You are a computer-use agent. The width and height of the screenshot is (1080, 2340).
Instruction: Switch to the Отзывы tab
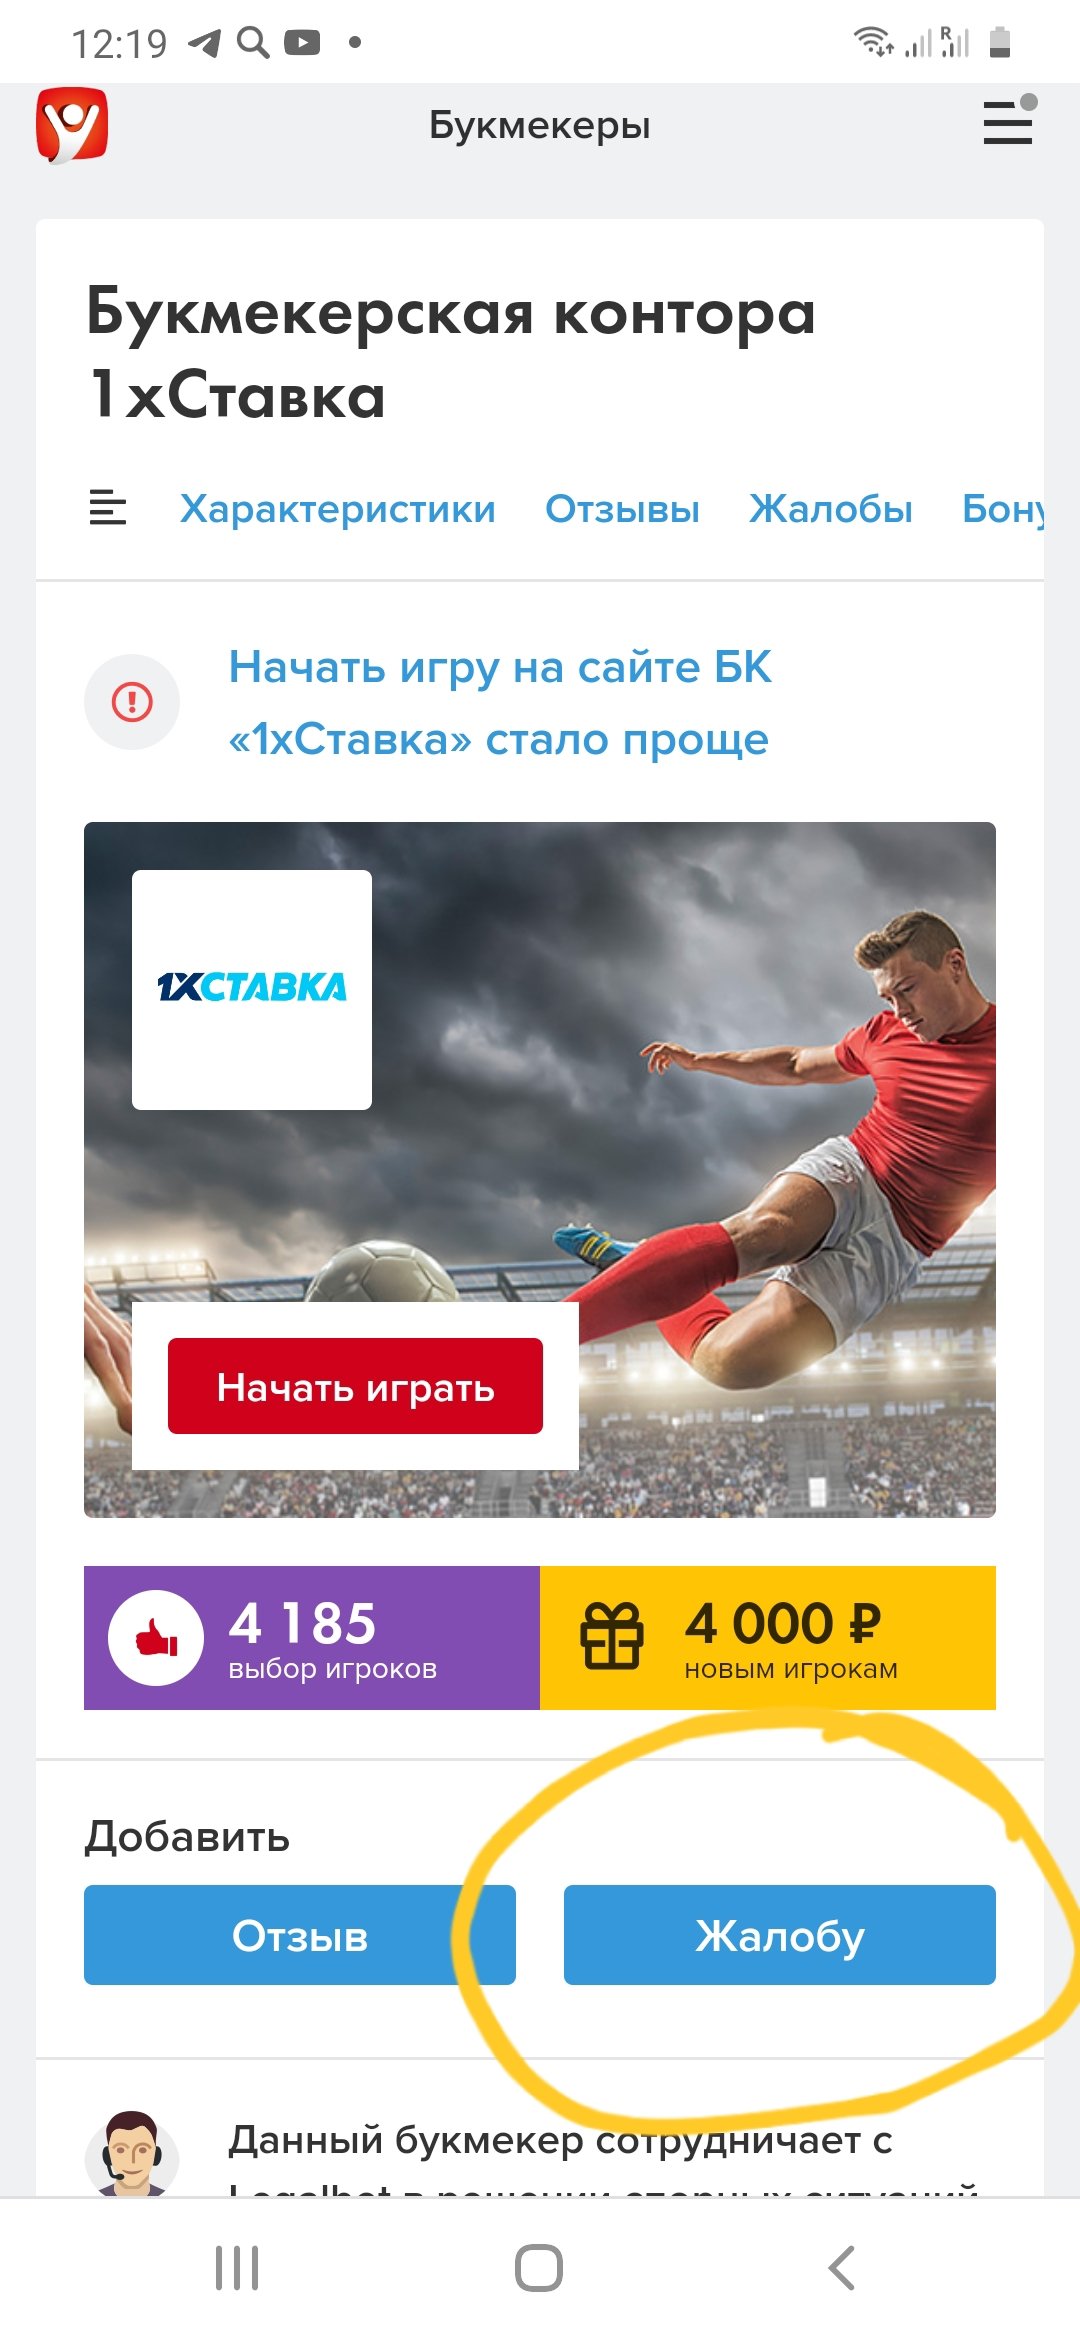tap(622, 509)
